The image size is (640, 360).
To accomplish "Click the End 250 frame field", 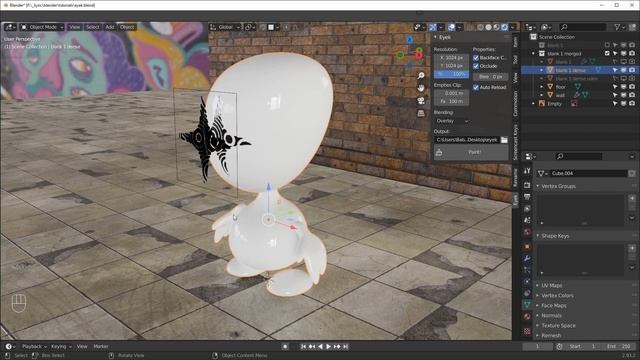I will coord(619,347).
